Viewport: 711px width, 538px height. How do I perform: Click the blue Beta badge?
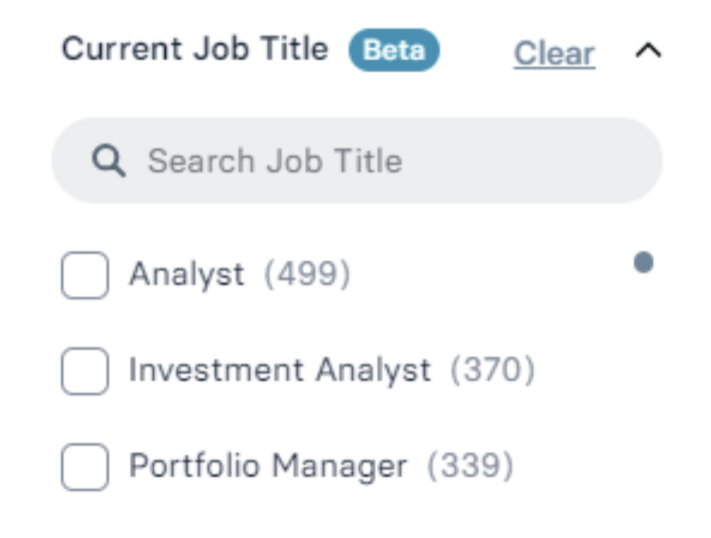coord(394,50)
